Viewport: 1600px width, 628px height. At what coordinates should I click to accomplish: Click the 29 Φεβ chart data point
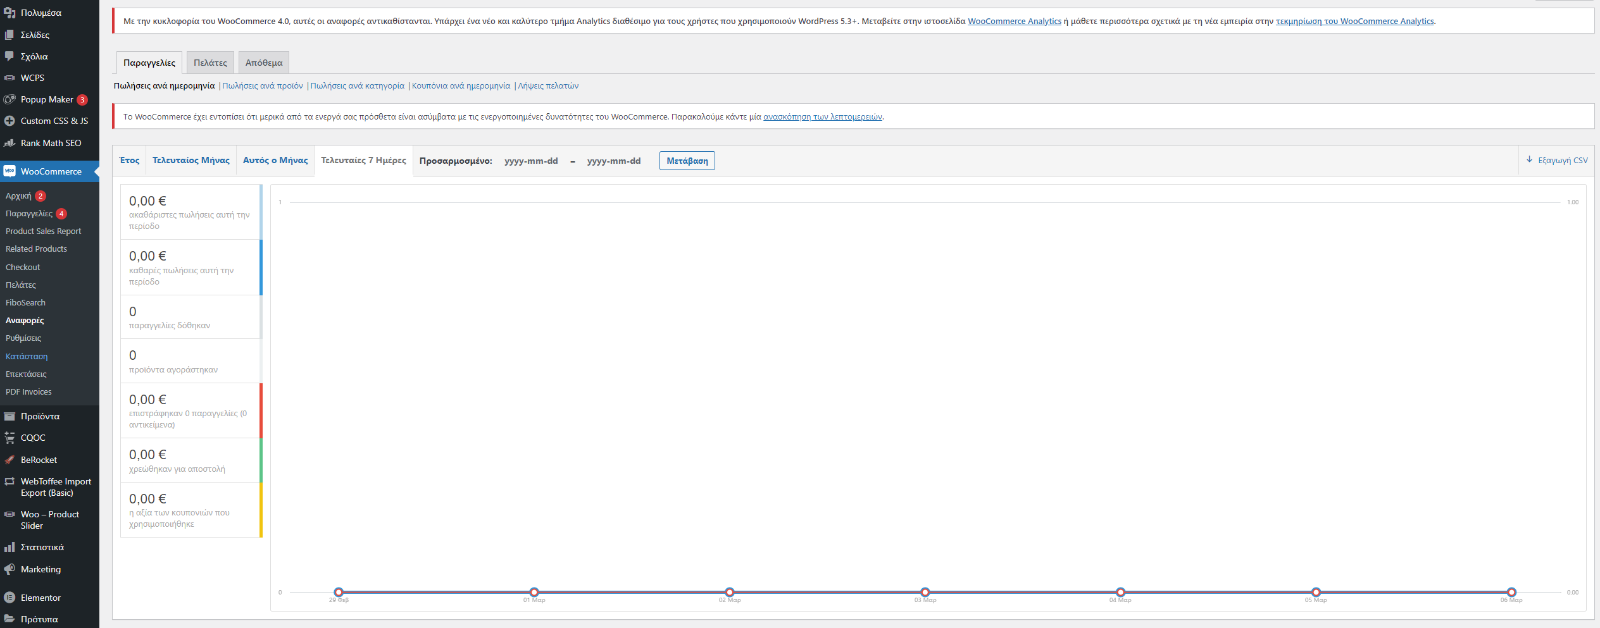[339, 592]
